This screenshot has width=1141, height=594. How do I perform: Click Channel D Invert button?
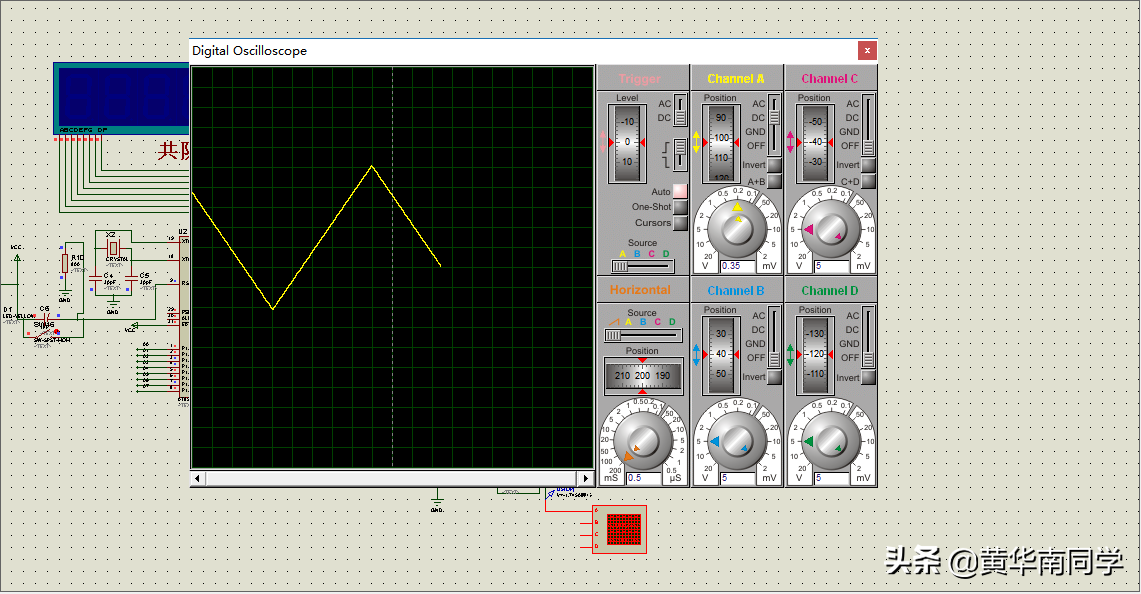[868, 377]
